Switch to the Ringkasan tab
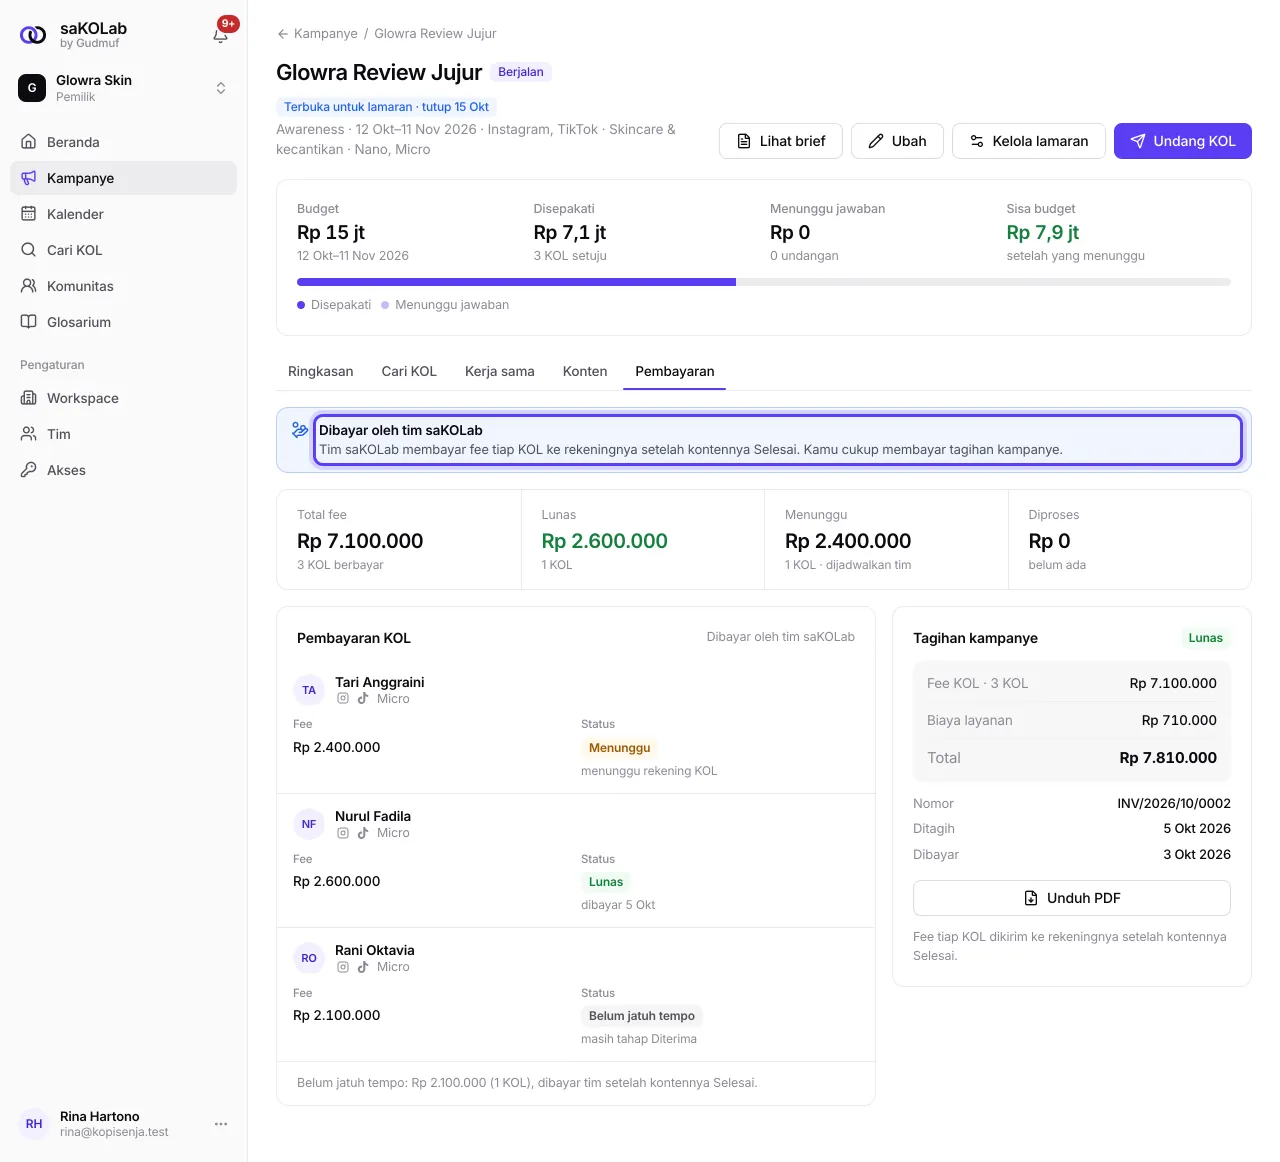1280x1162 pixels. [x=321, y=371]
